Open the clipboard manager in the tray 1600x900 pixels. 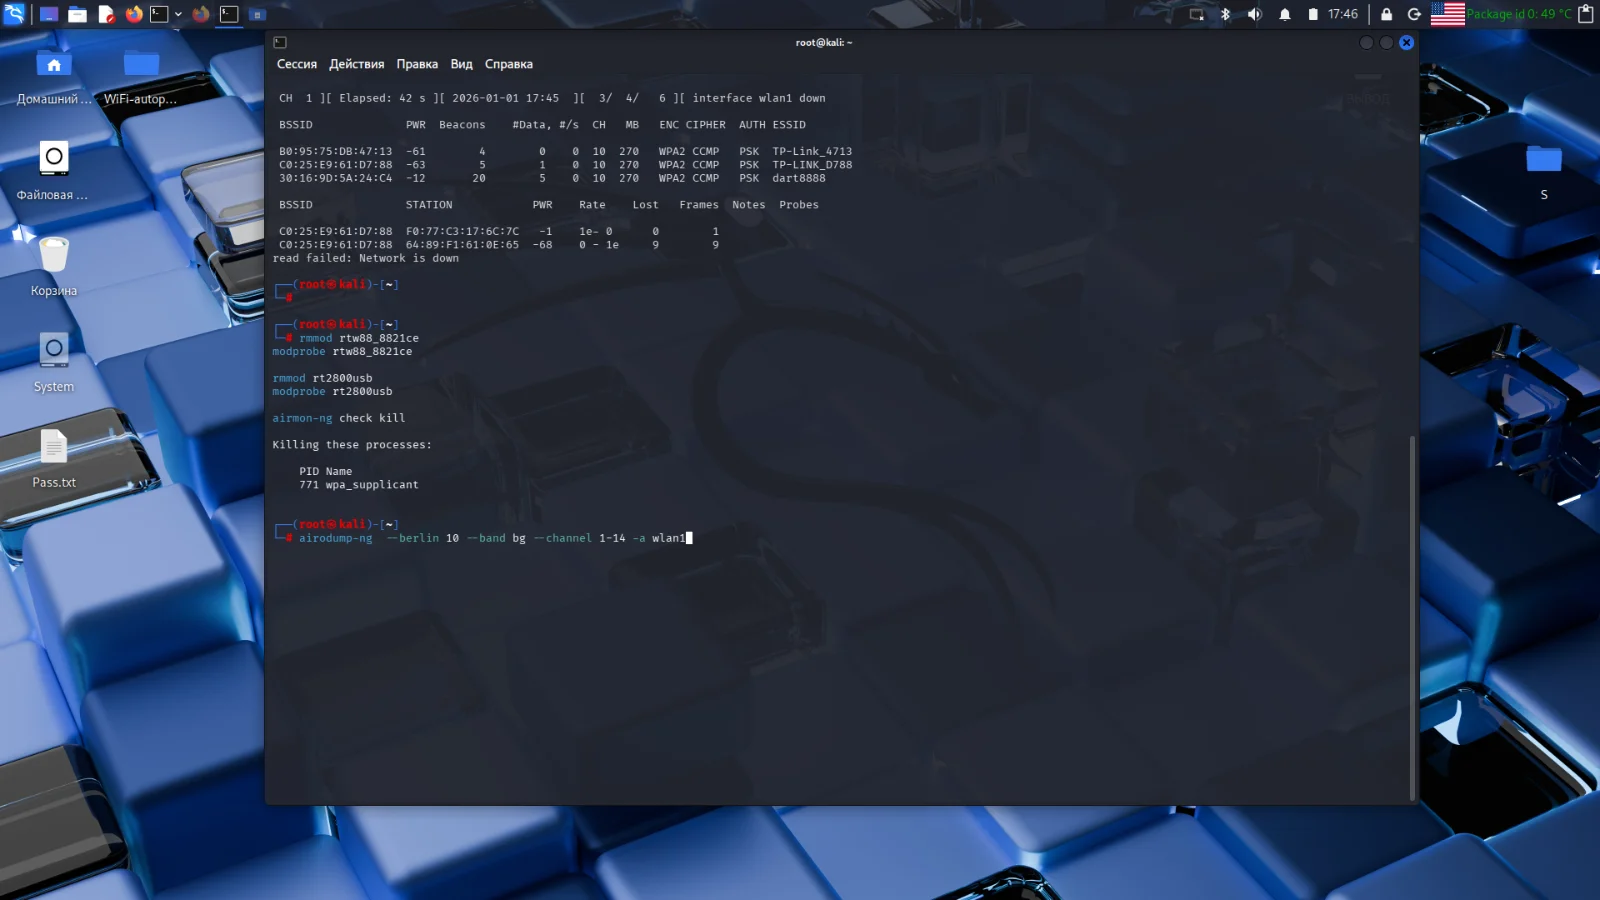(1586, 14)
